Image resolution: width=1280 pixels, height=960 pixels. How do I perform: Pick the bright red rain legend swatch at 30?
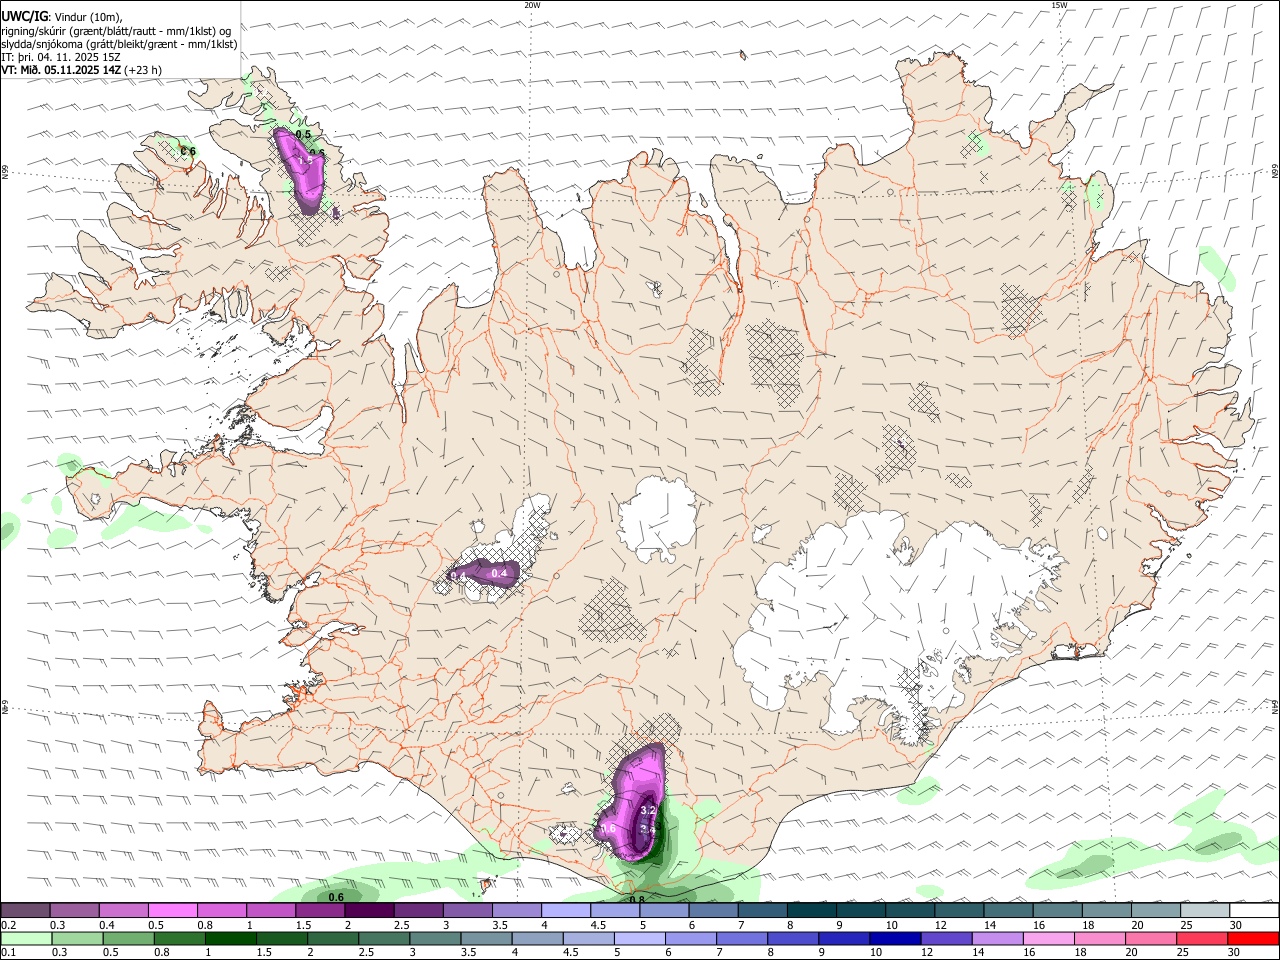tap(1254, 938)
